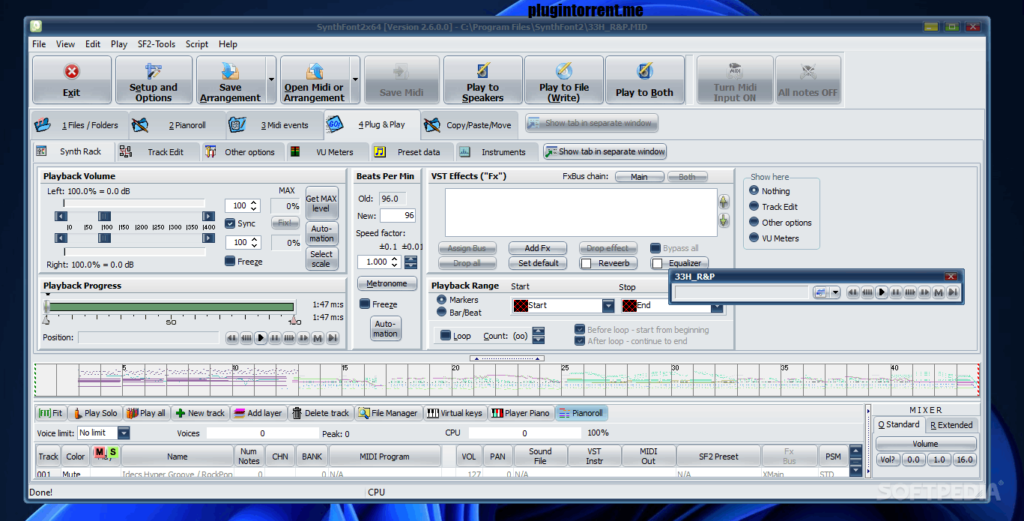Click the green Playback Progress bar
The height and width of the screenshot is (521, 1024).
(x=171, y=306)
